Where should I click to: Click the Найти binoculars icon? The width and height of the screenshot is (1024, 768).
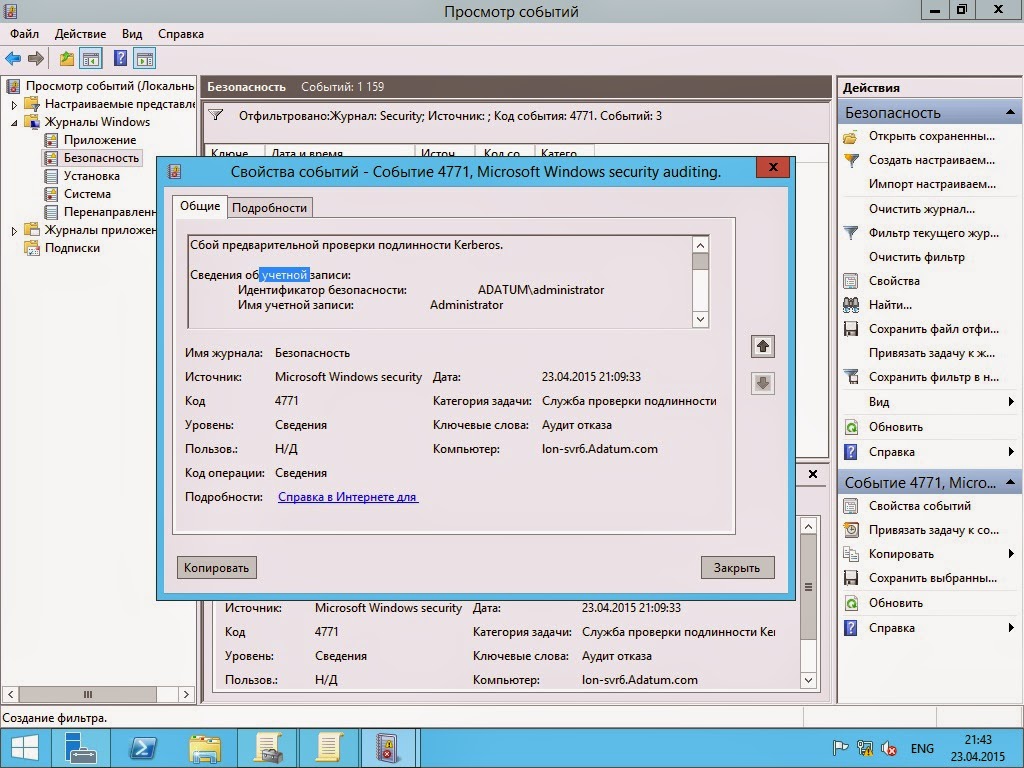tap(850, 305)
